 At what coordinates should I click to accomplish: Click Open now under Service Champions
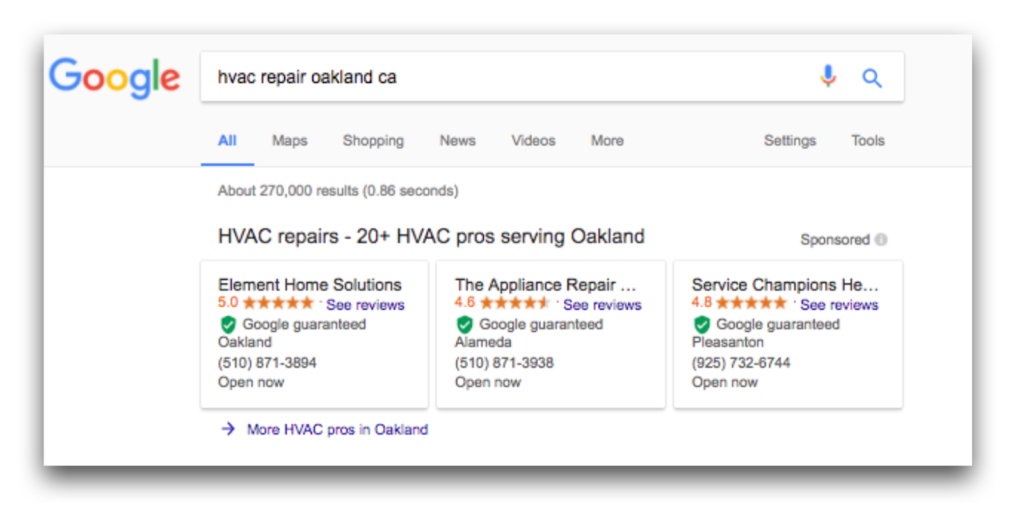coord(725,382)
